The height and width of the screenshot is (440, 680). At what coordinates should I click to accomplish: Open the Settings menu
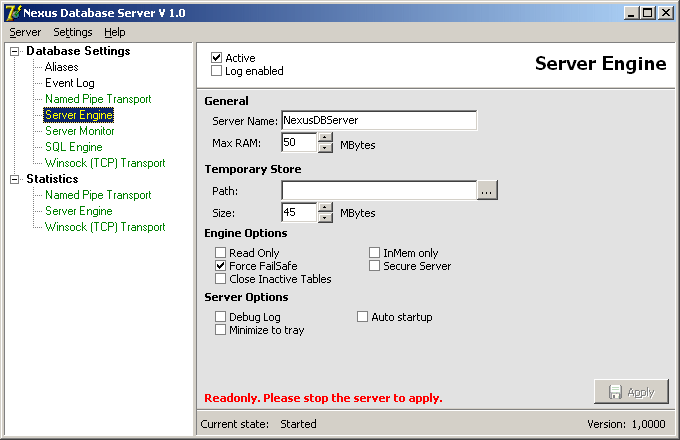click(x=72, y=32)
